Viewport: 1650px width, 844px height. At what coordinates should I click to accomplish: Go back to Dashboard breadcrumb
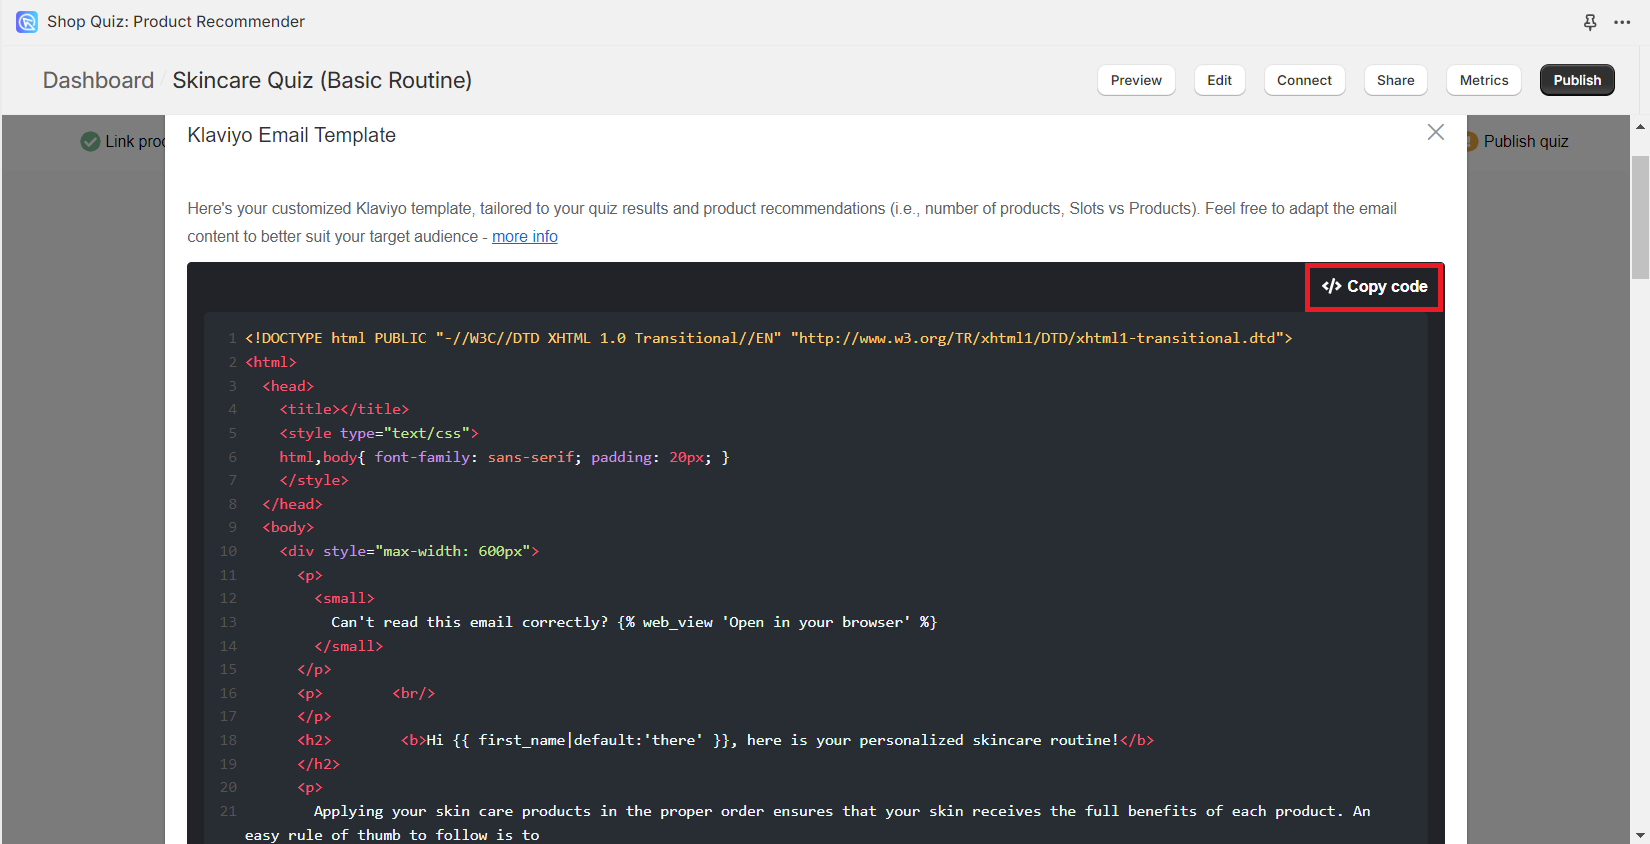pyautogui.click(x=98, y=80)
